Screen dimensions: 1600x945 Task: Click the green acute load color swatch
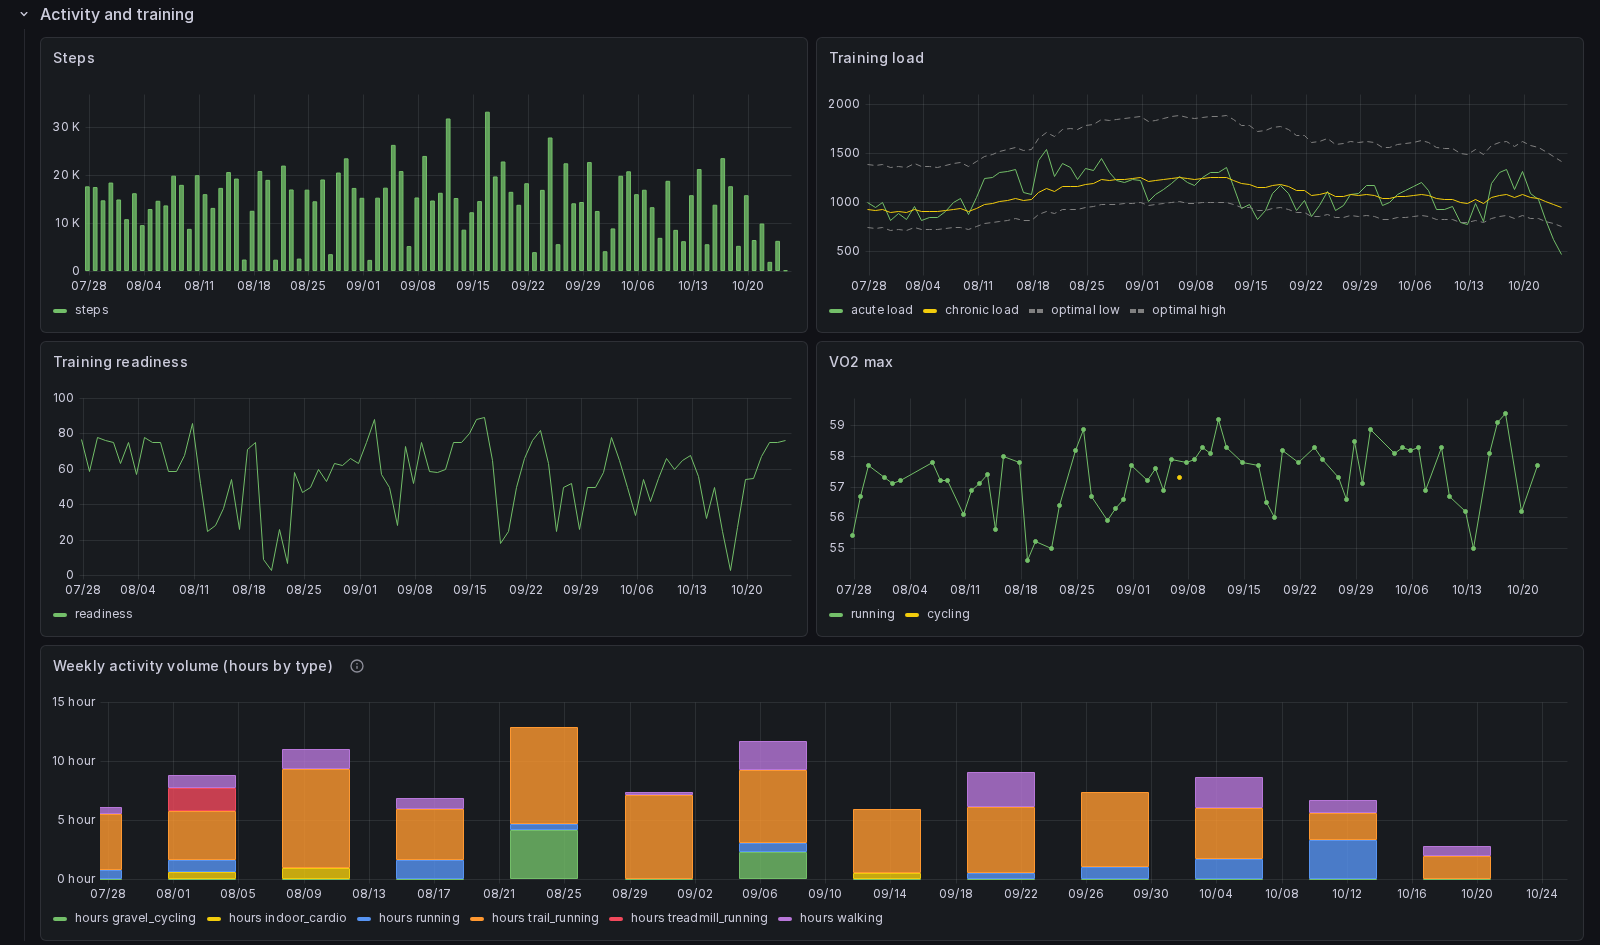[x=836, y=311]
